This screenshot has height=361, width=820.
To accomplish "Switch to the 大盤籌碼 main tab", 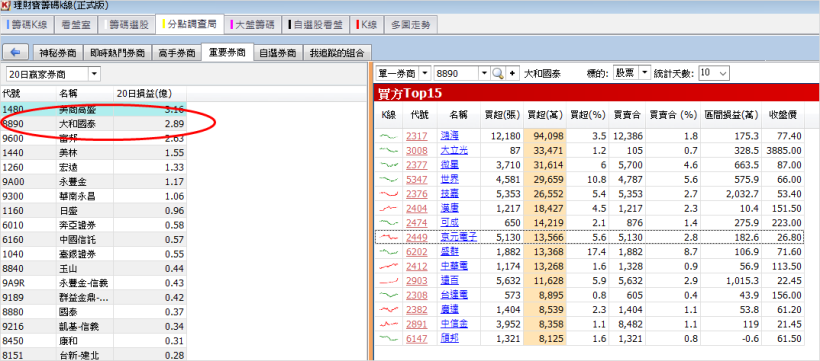I will (x=254, y=25).
